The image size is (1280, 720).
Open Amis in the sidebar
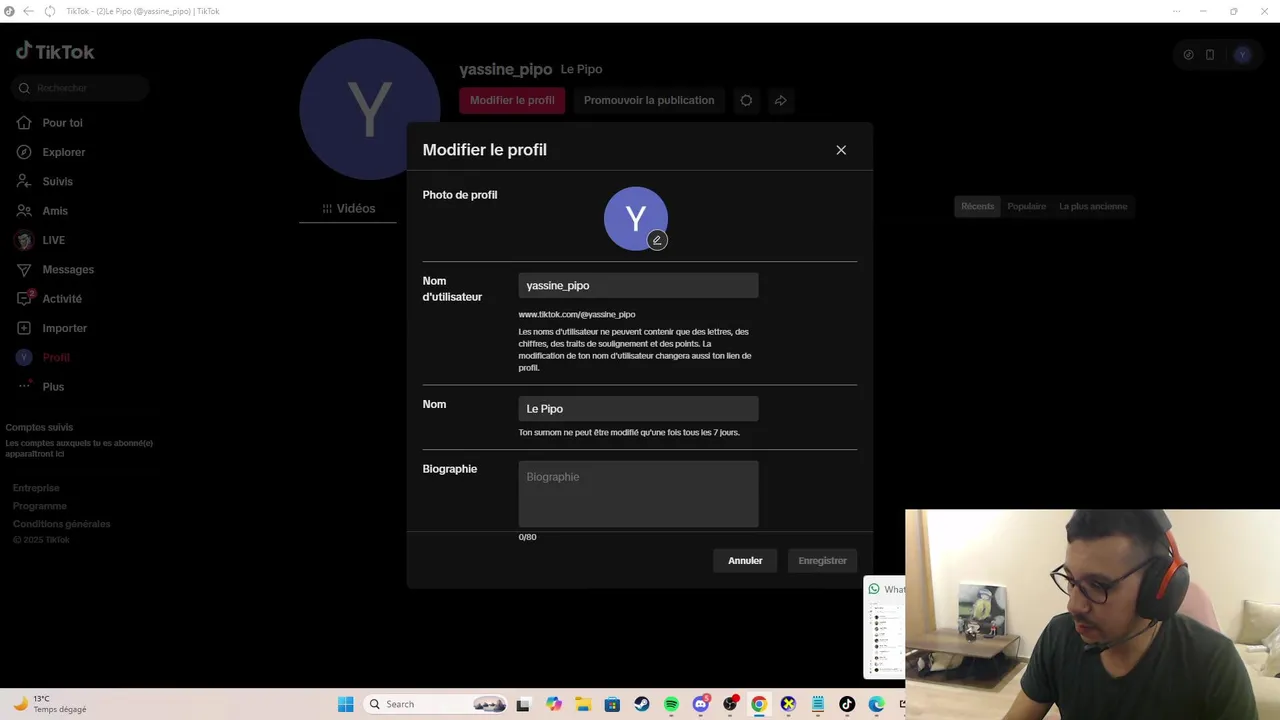[x=55, y=211]
